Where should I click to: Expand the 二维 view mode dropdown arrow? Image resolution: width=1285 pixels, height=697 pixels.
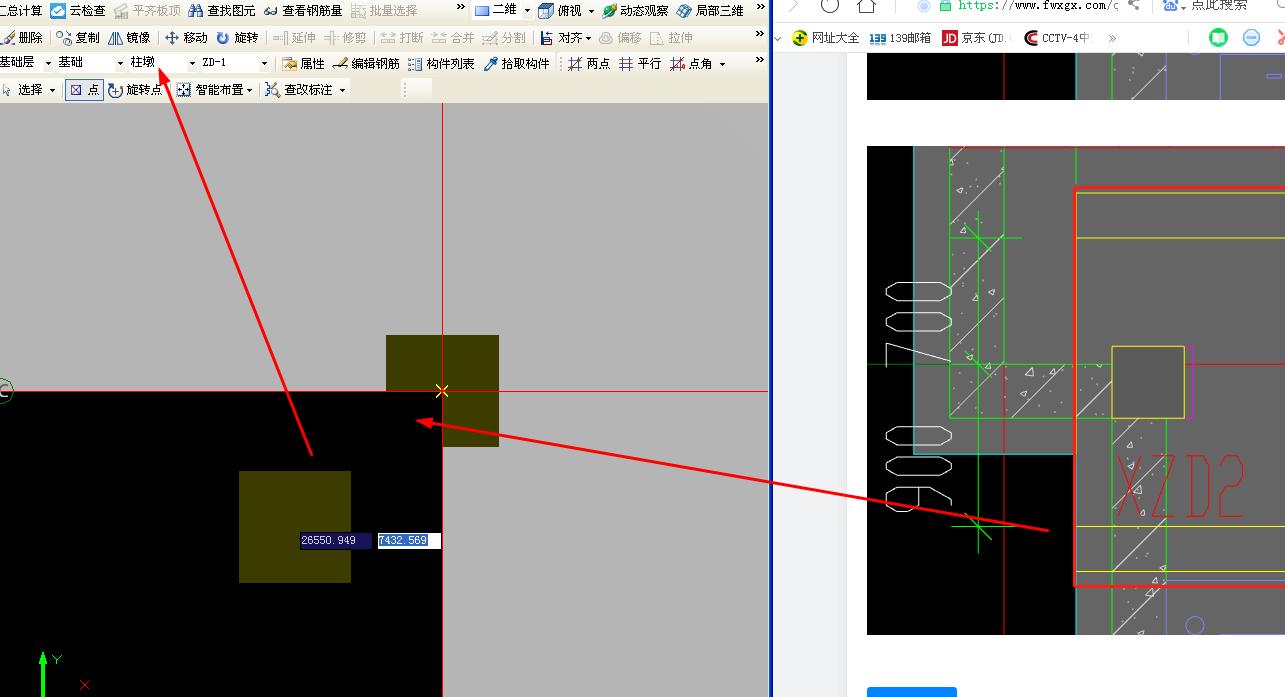527,11
